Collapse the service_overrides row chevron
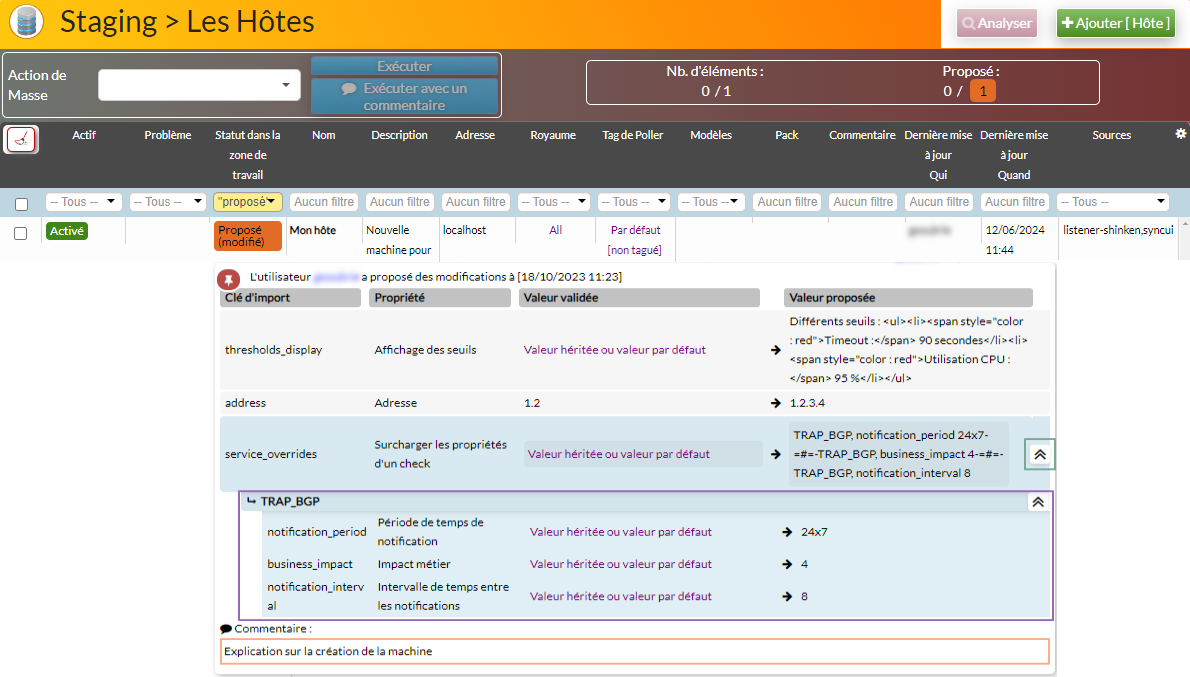This screenshot has width=1190, height=677. 1040,454
